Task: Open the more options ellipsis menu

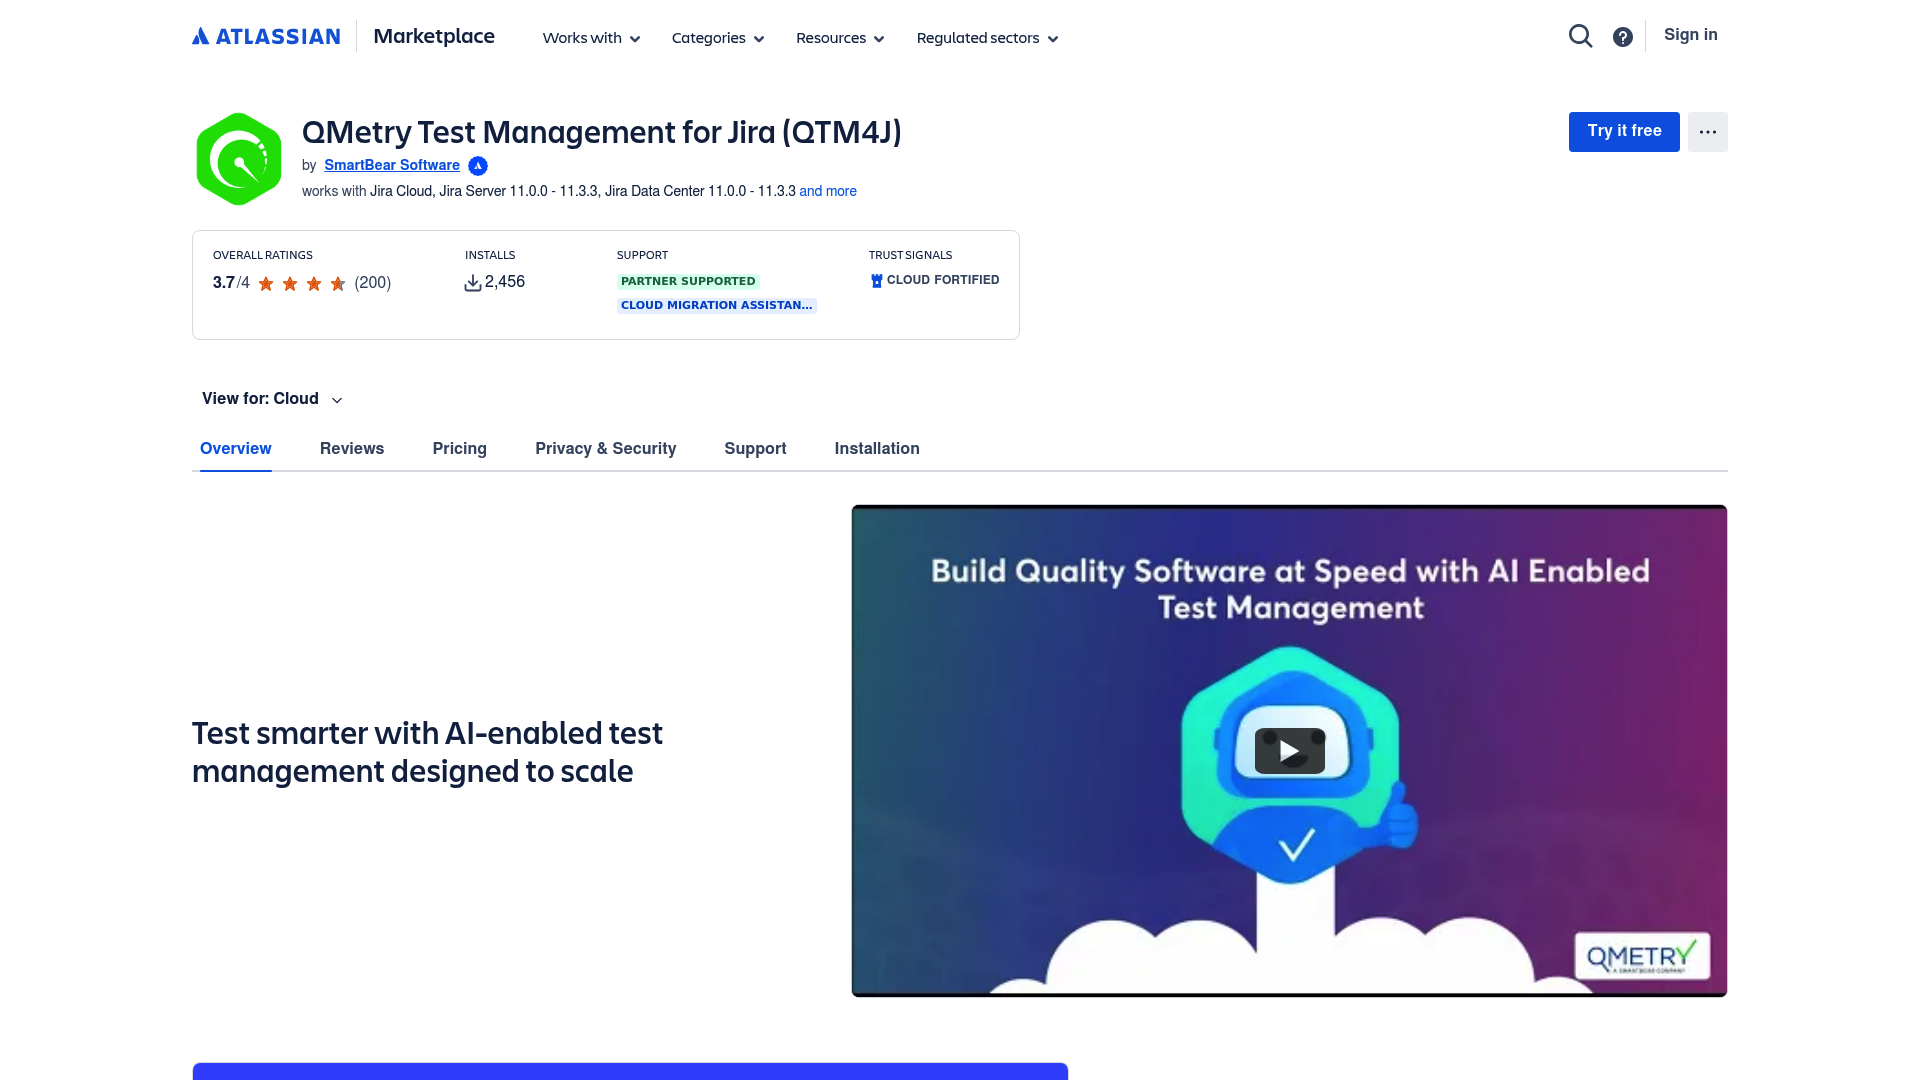Action: 1707,132
